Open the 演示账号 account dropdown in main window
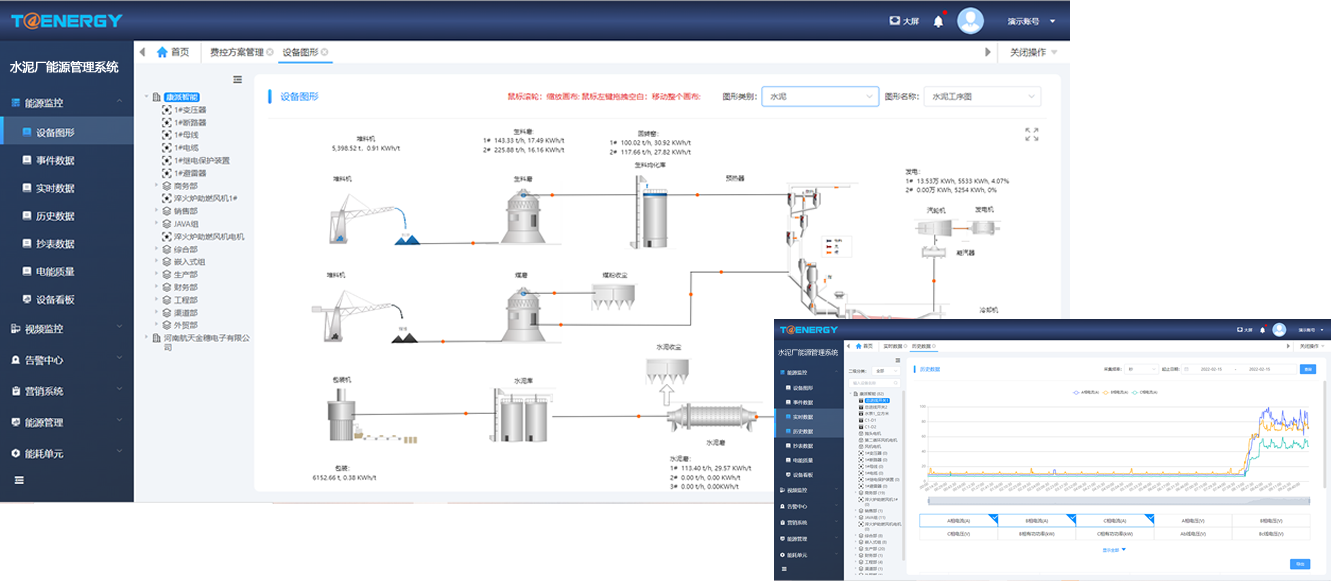 (1030, 21)
